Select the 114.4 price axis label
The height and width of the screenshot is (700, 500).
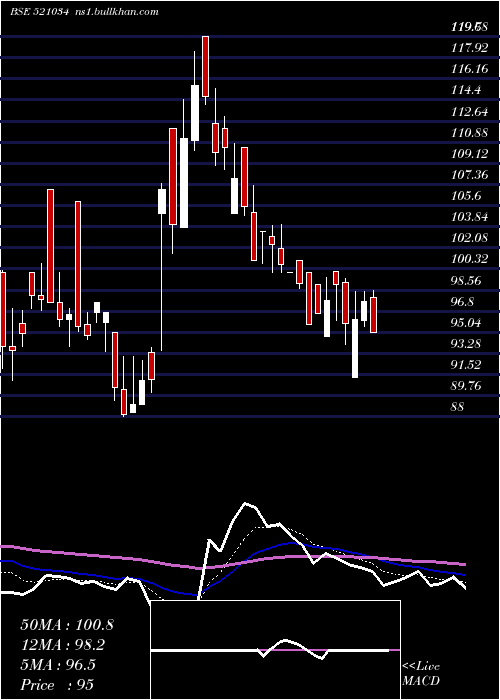466,90
